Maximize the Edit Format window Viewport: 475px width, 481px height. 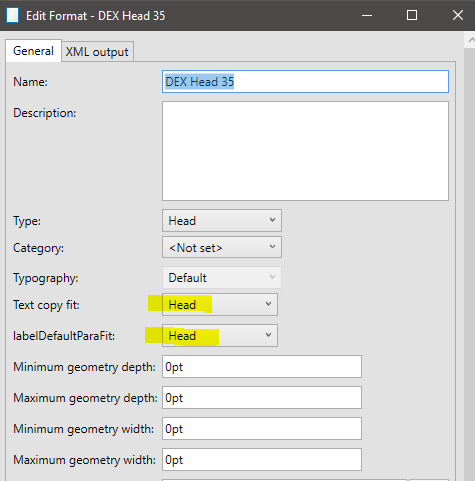(412, 15)
